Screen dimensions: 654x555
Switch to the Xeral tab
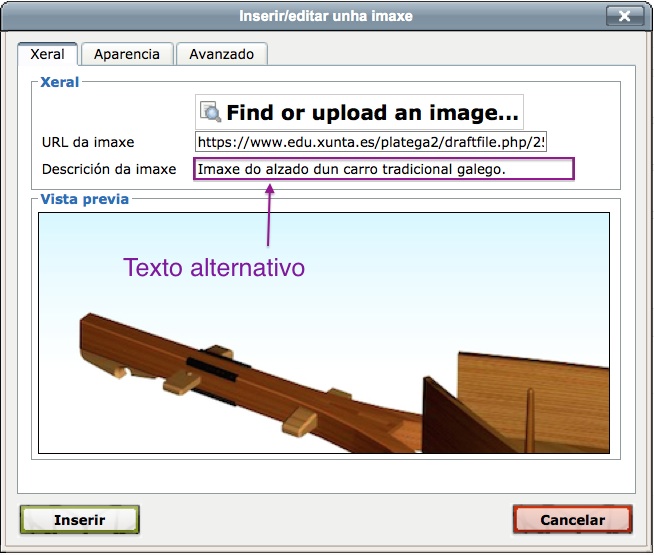point(48,54)
